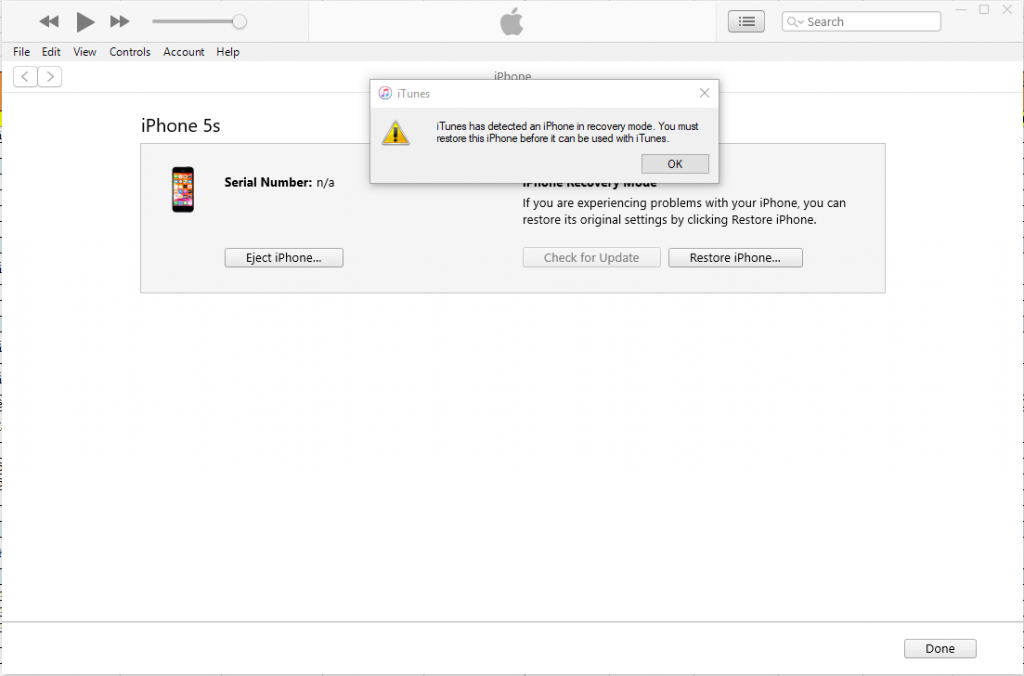This screenshot has height=676, width=1024.
Task: Click the volume slider knob
Action: coord(240,22)
